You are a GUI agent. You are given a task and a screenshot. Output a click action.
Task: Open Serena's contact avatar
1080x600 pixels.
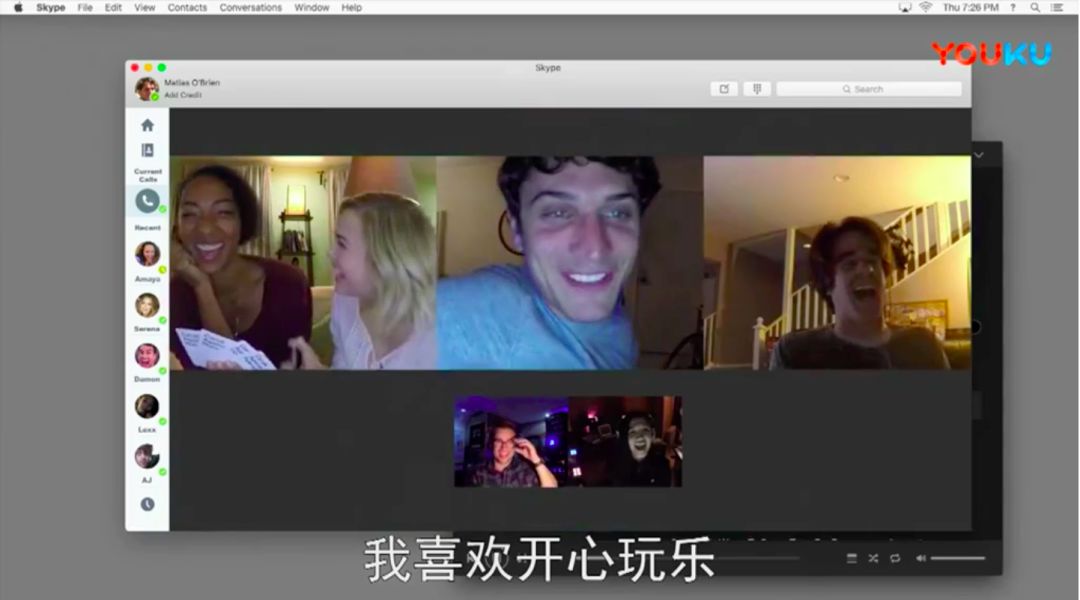tap(147, 305)
